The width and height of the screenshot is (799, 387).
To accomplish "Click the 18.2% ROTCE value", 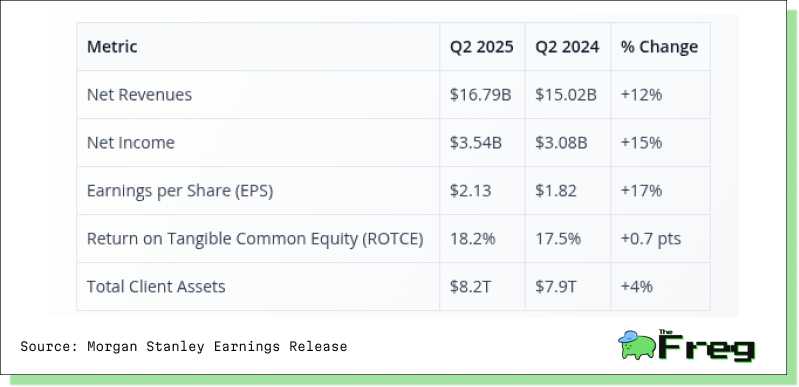I will (x=472, y=239).
